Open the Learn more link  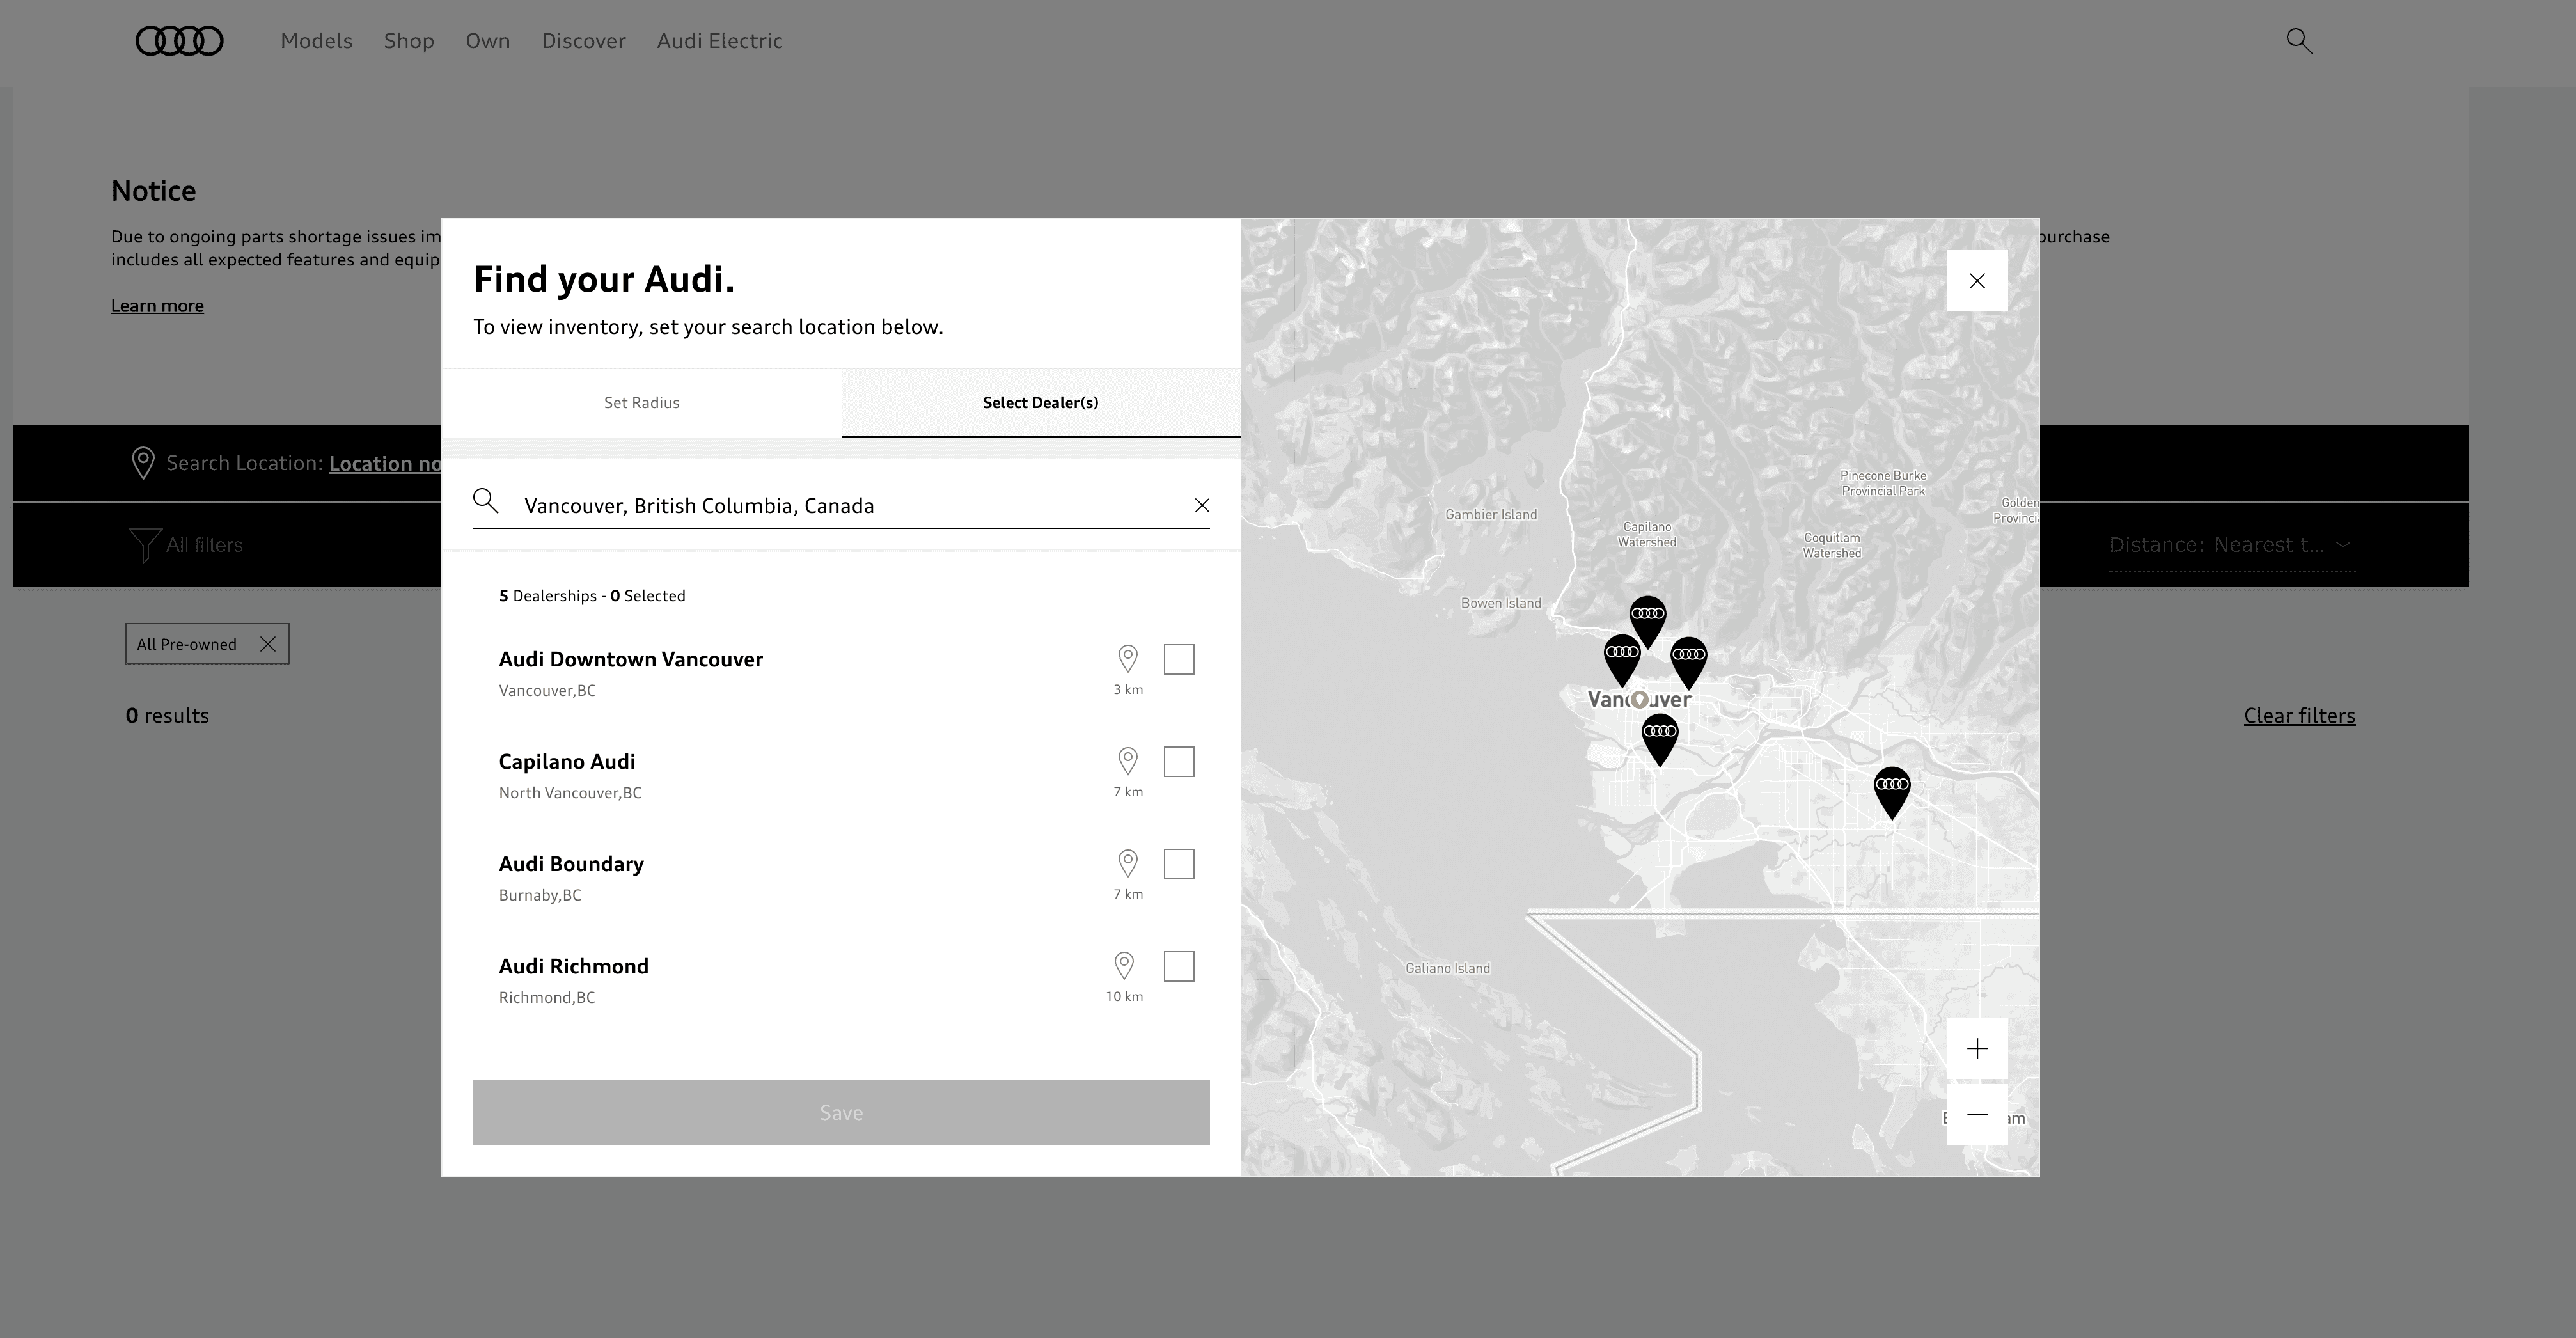(157, 305)
